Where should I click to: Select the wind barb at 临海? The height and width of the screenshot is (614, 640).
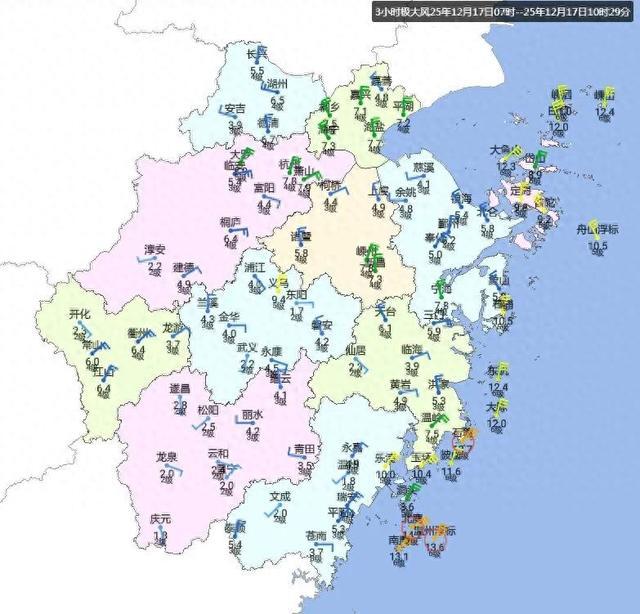[x=421, y=356]
